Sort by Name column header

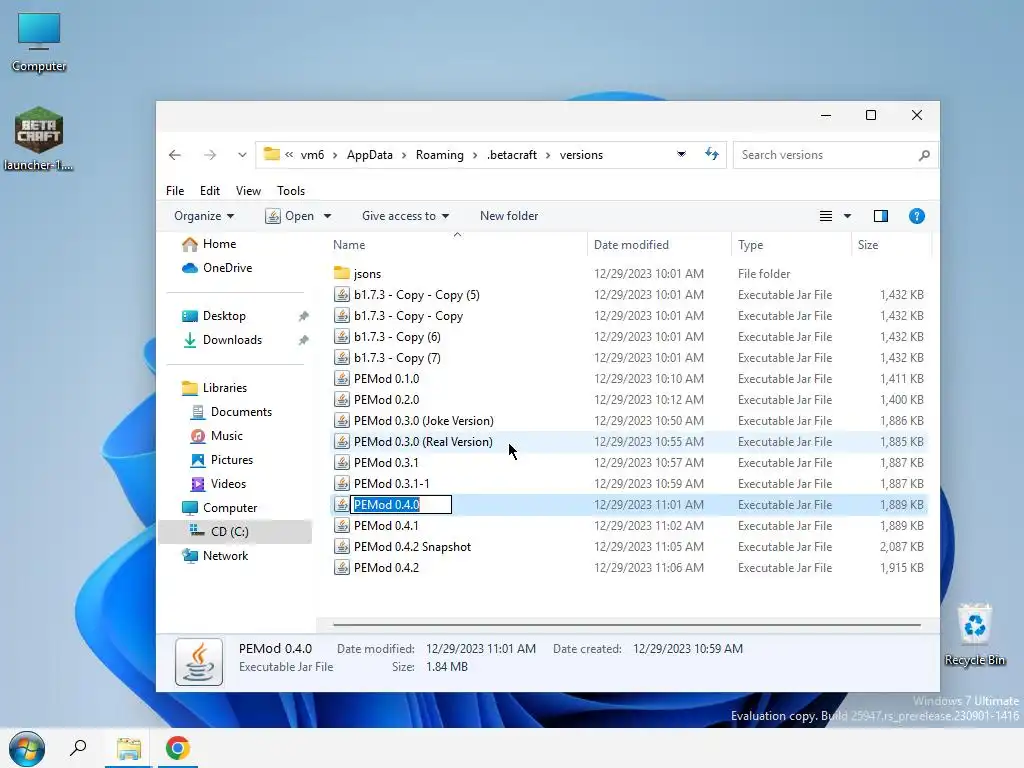457,245
